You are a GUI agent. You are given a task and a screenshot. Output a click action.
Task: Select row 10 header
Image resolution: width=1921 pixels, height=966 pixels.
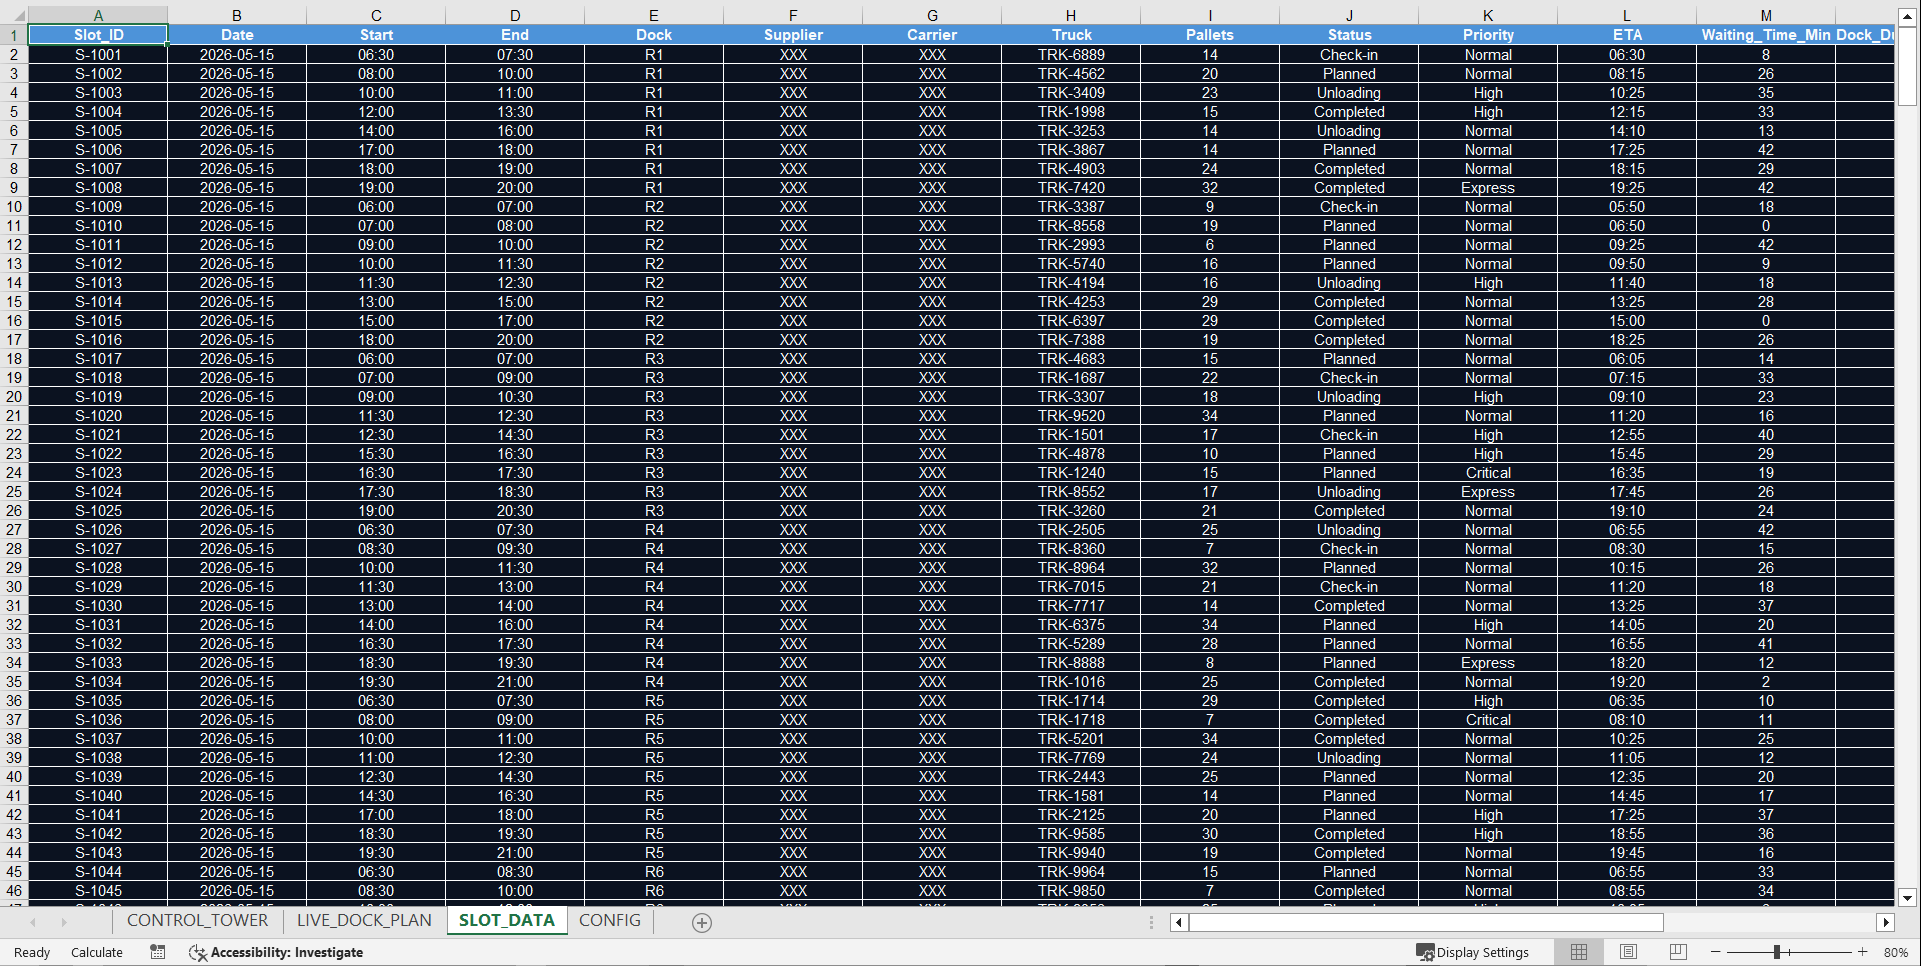pos(14,207)
